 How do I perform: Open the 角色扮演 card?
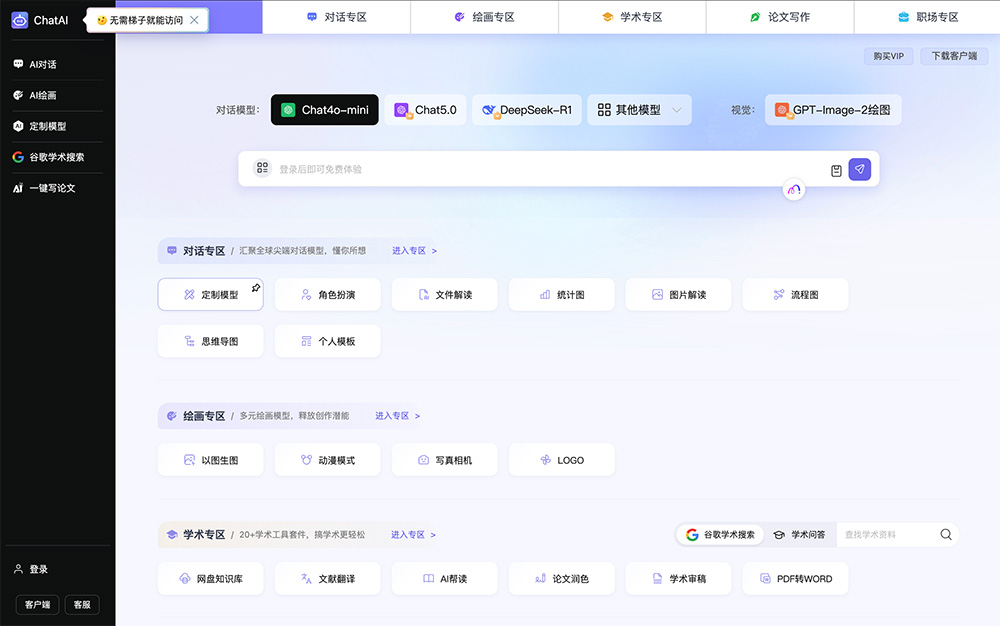tap(328, 295)
